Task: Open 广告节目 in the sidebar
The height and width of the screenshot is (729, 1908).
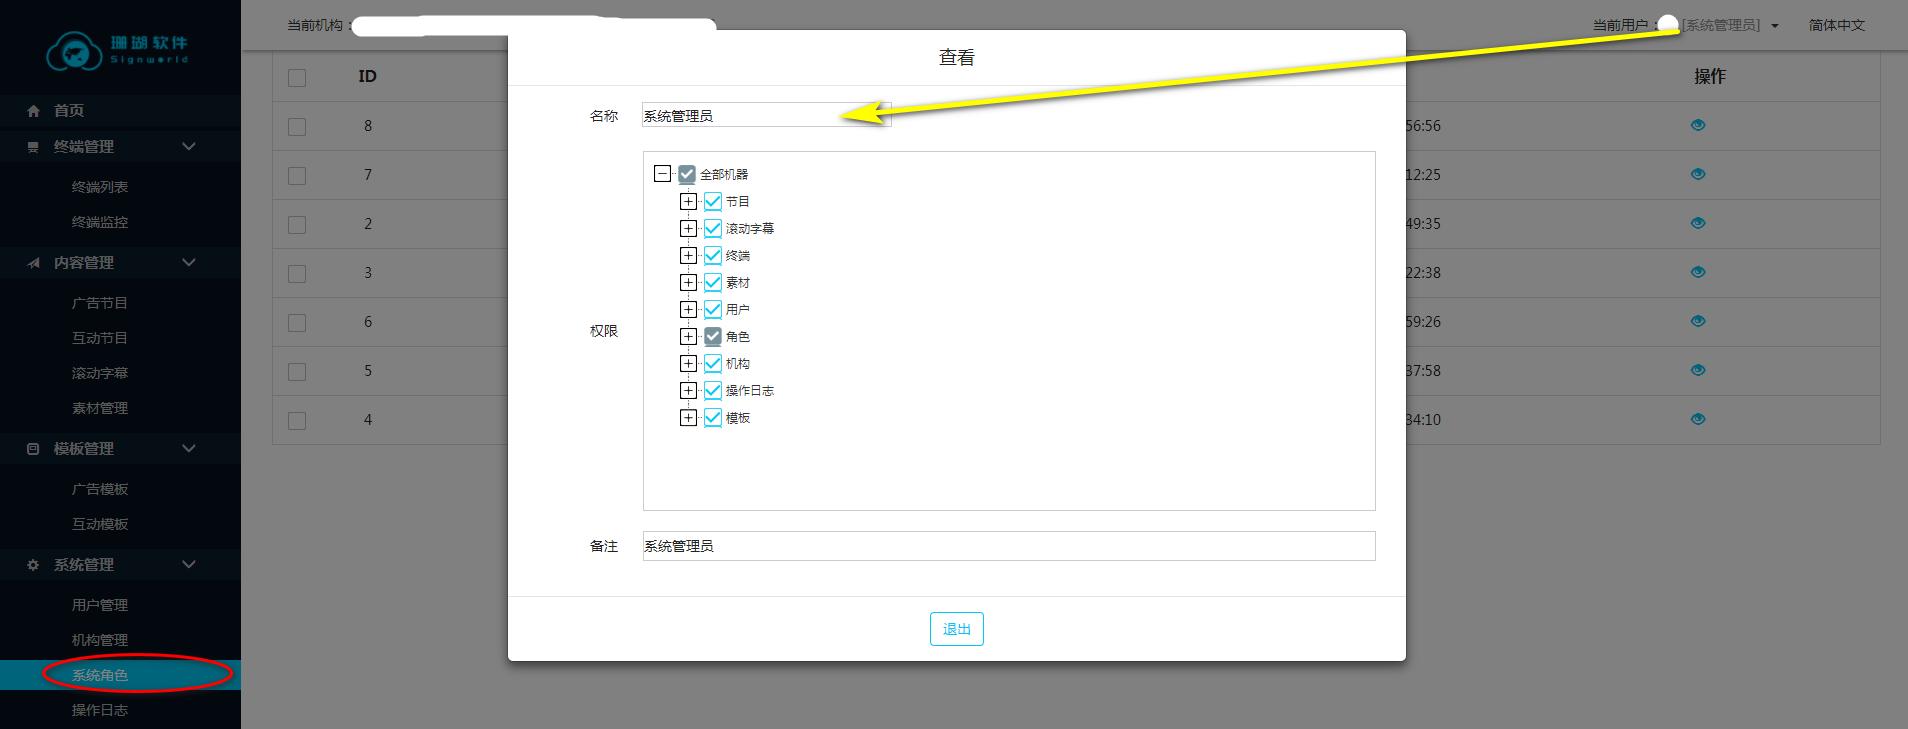Action: pos(100,303)
